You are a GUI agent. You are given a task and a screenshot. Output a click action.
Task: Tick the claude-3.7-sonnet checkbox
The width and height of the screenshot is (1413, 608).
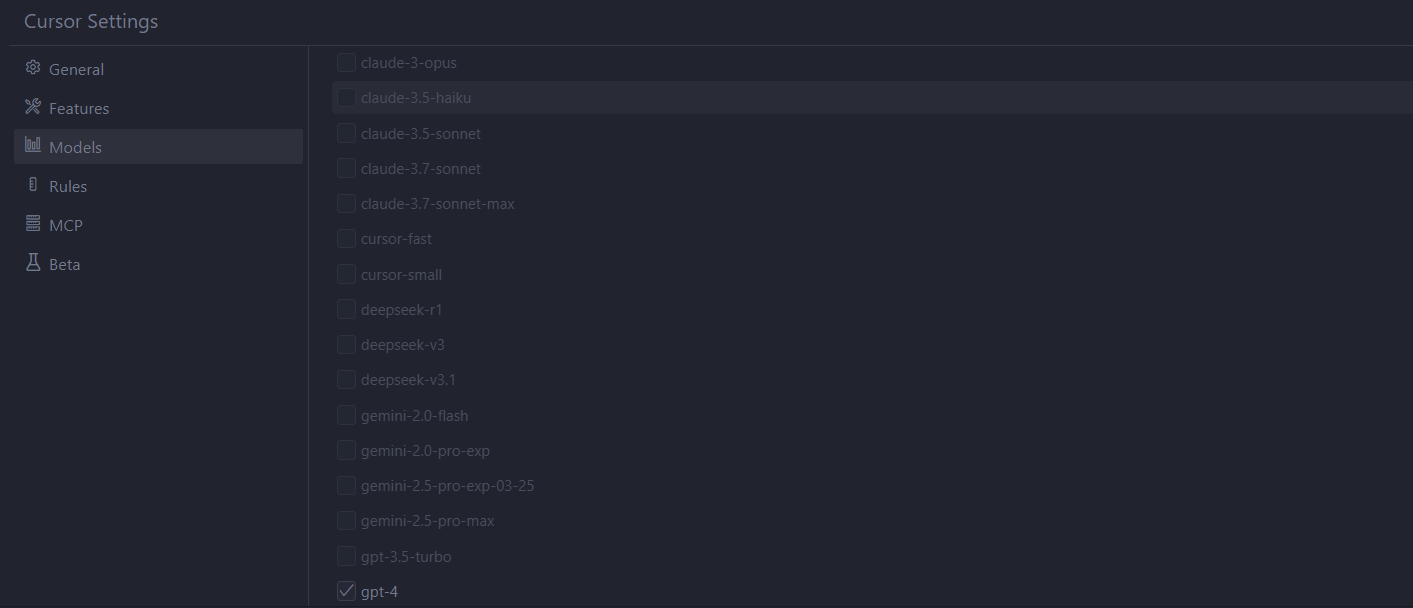[346, 168]
